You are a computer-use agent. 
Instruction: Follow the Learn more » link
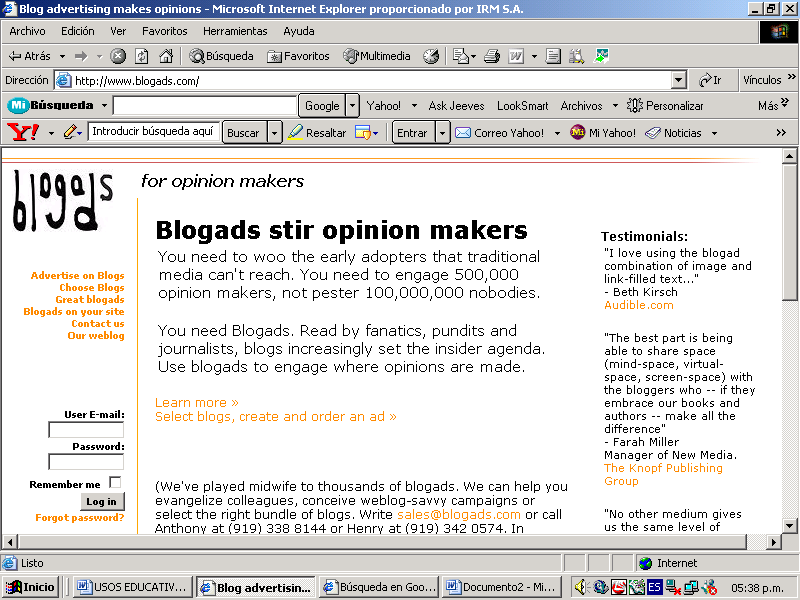point(196,403)
